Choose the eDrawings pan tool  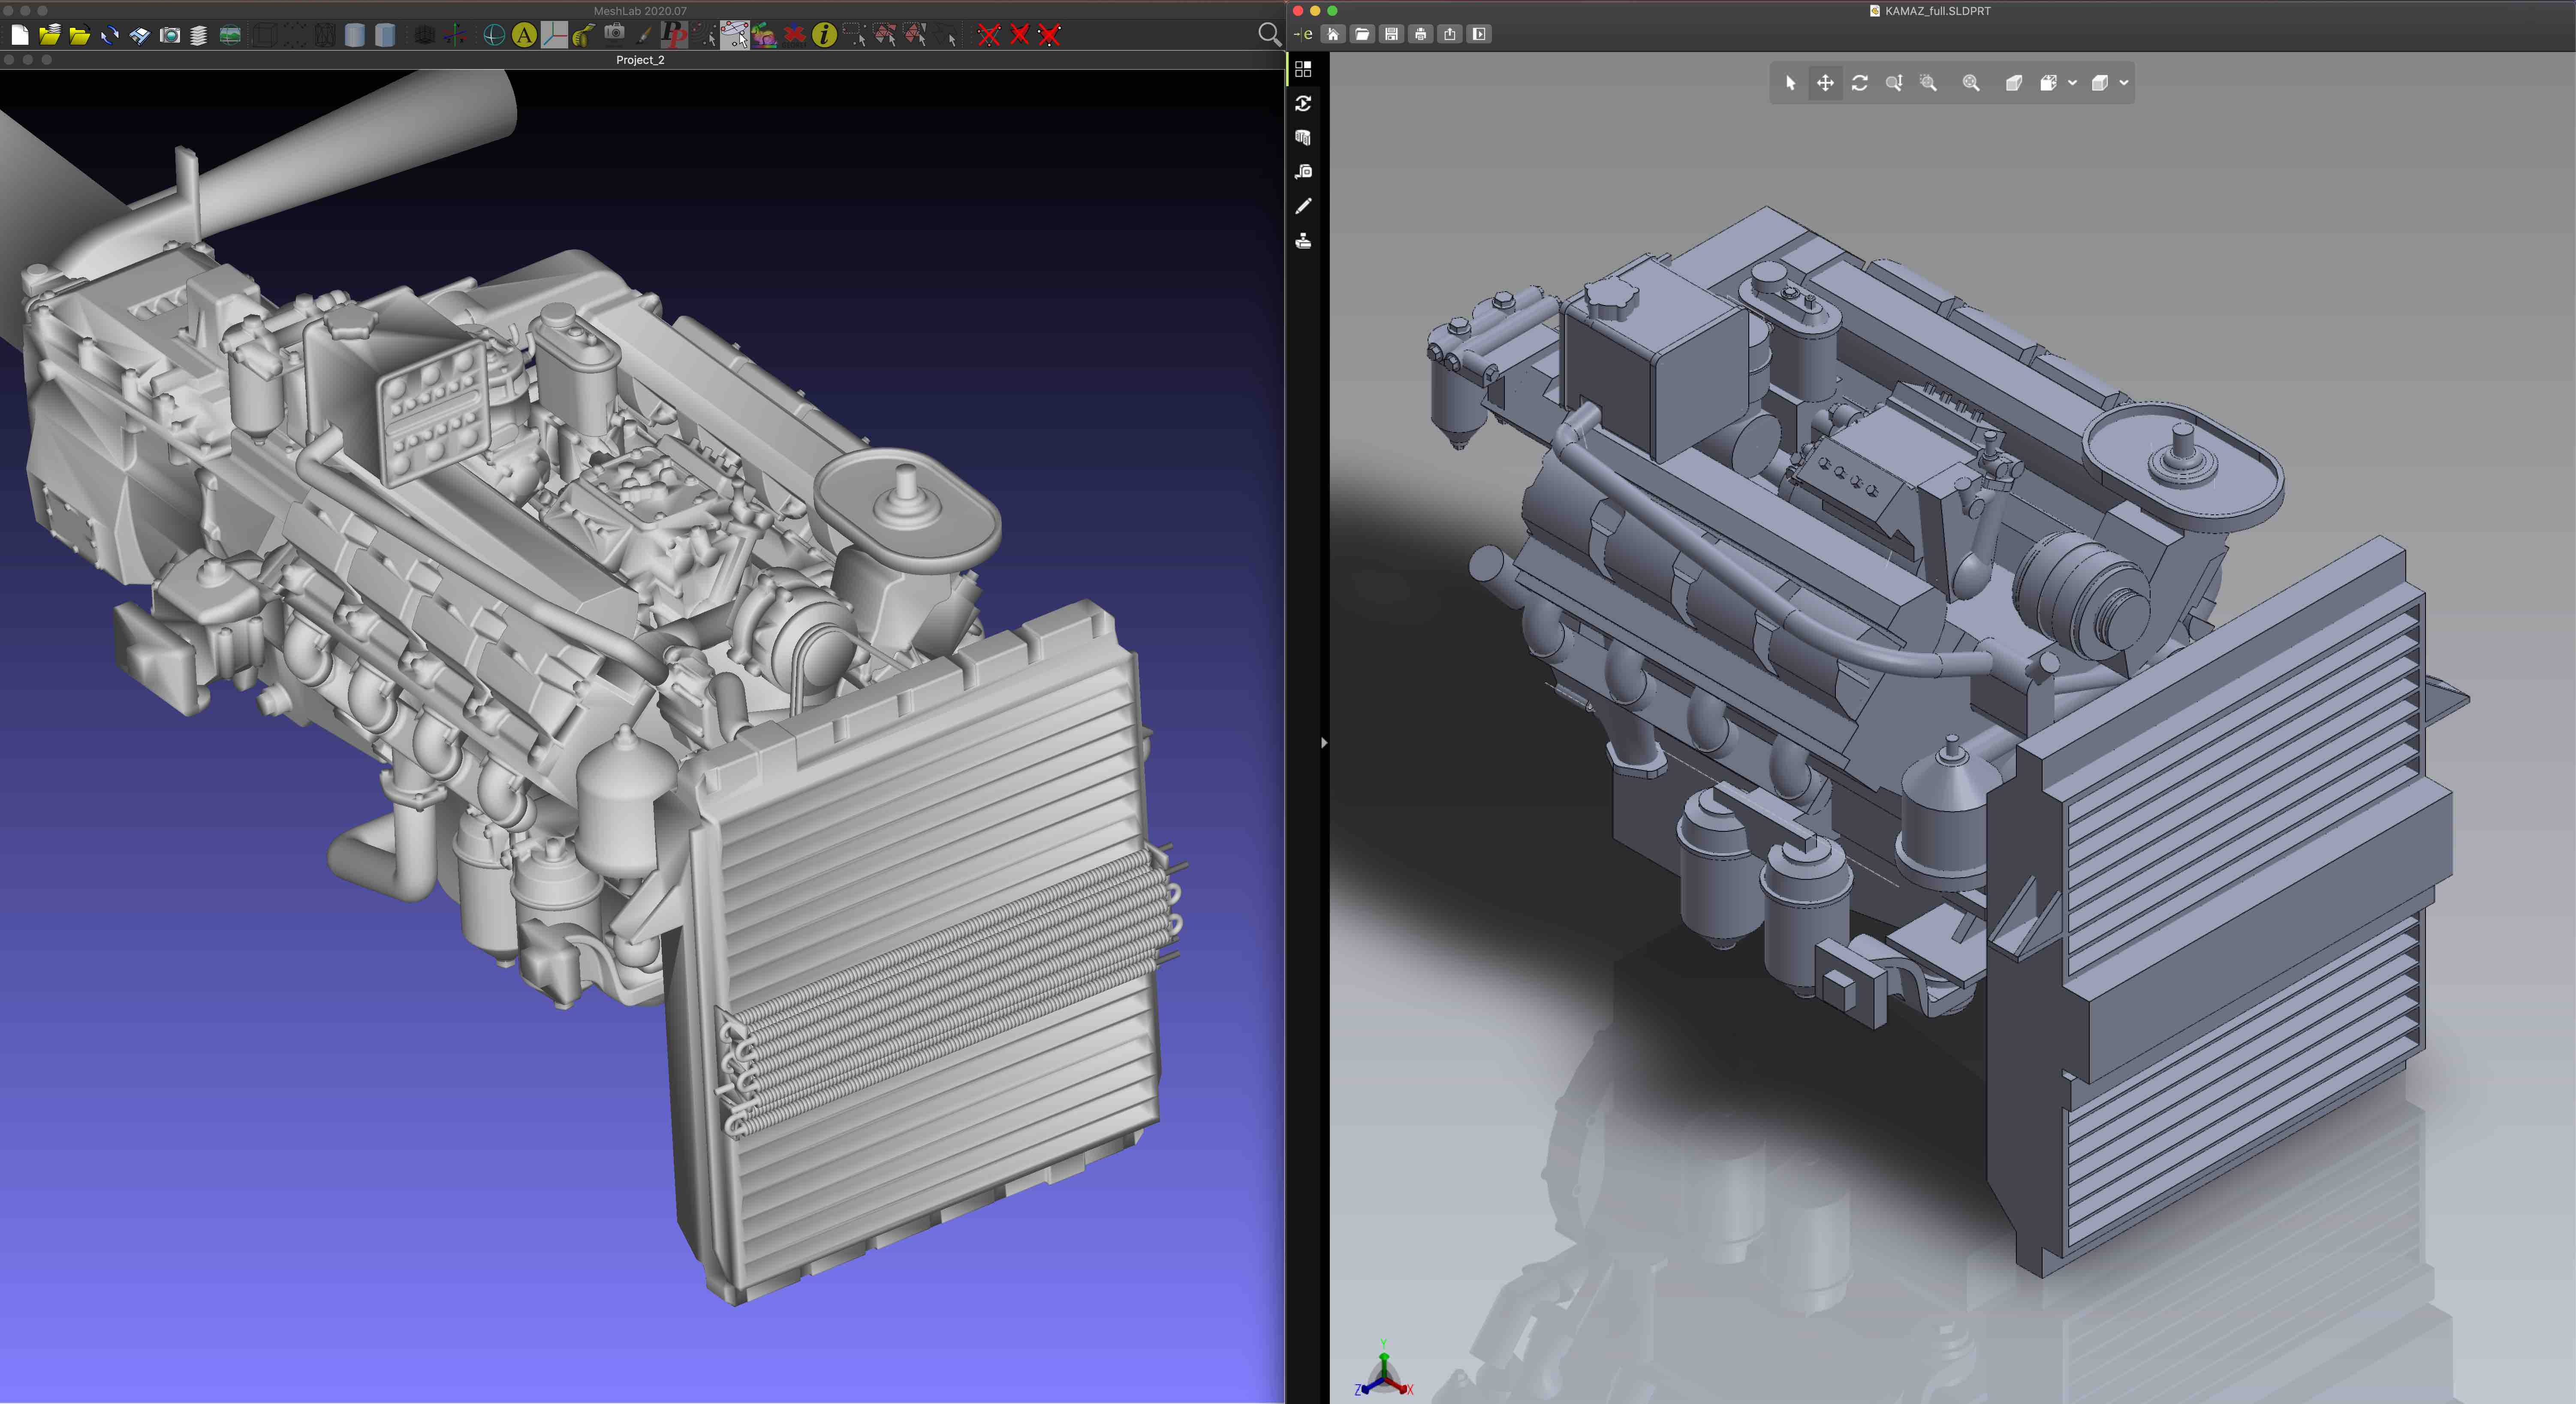pyautogui.click(x=1825, y=83)
